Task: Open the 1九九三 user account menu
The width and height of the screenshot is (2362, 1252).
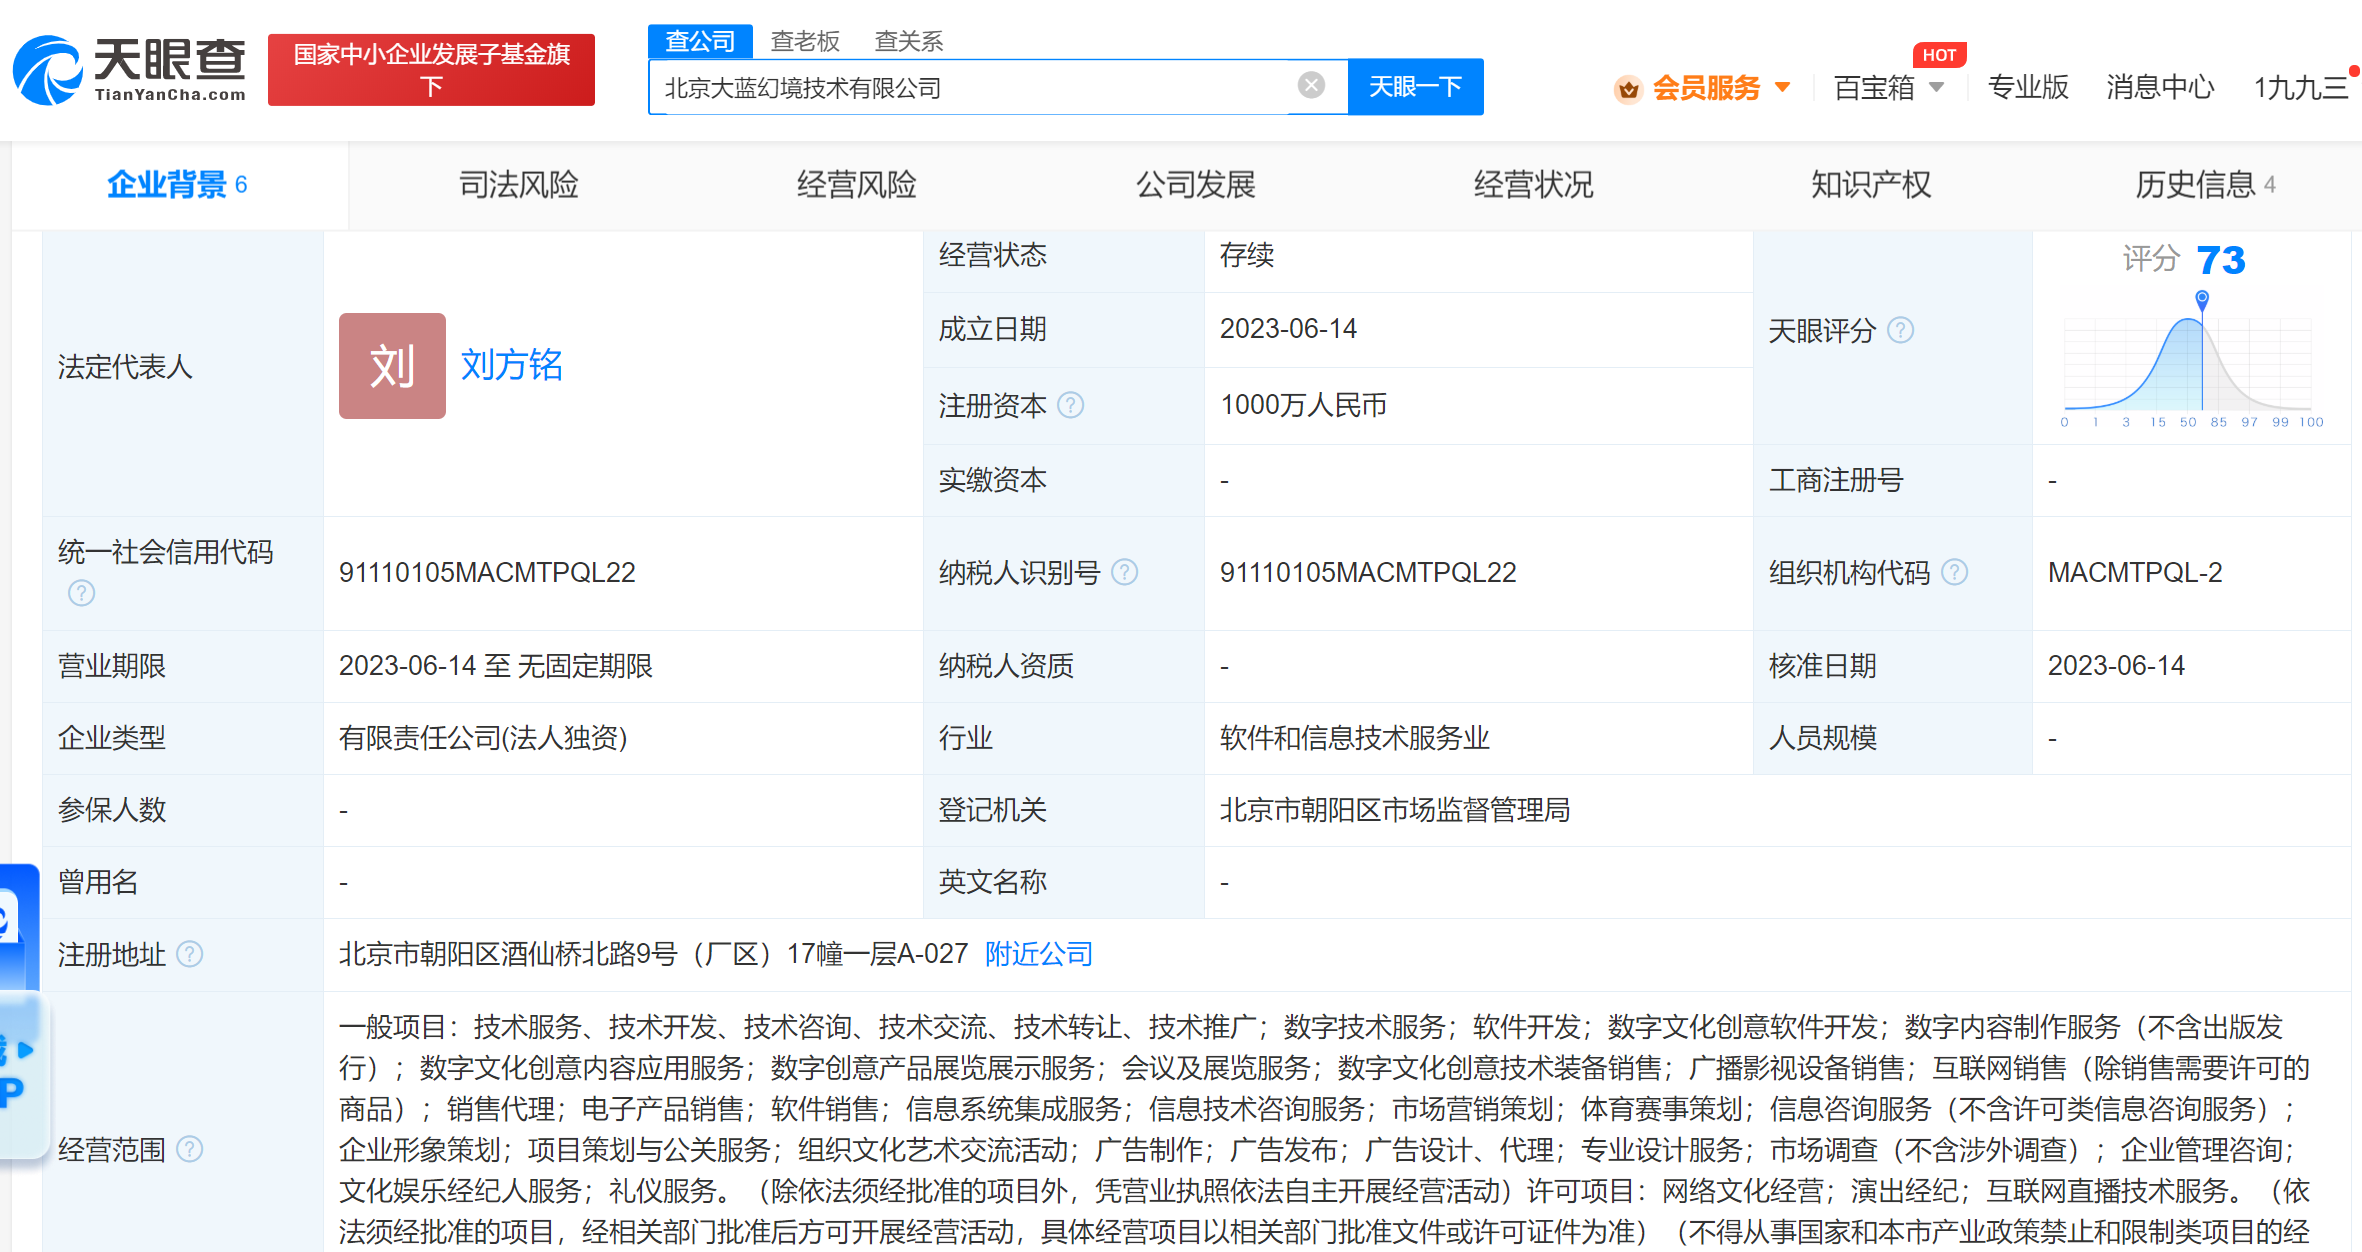Action: click(x=2300, y=88)
